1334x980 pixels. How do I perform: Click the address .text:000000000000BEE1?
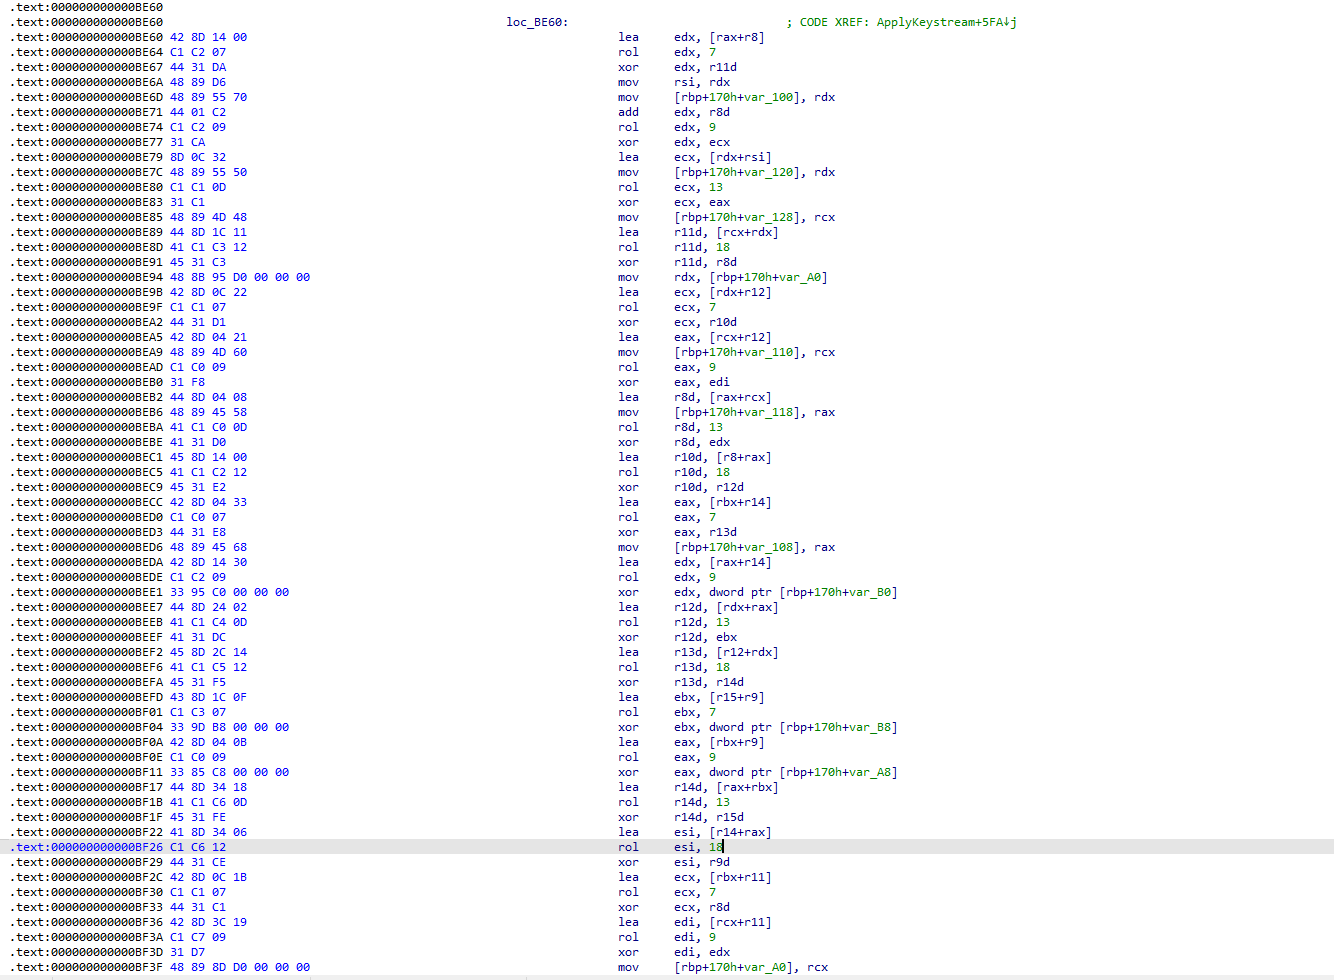pos(87,592)
